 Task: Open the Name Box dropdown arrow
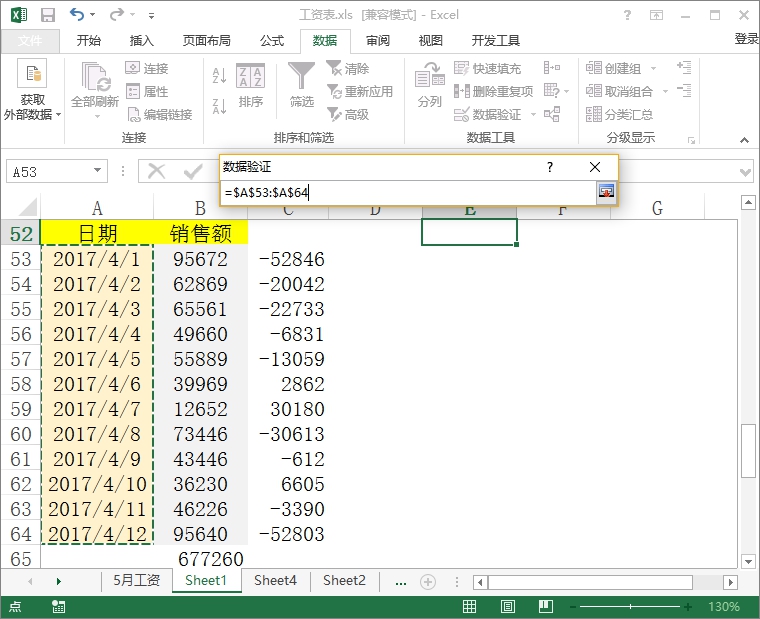pos(97,171)
